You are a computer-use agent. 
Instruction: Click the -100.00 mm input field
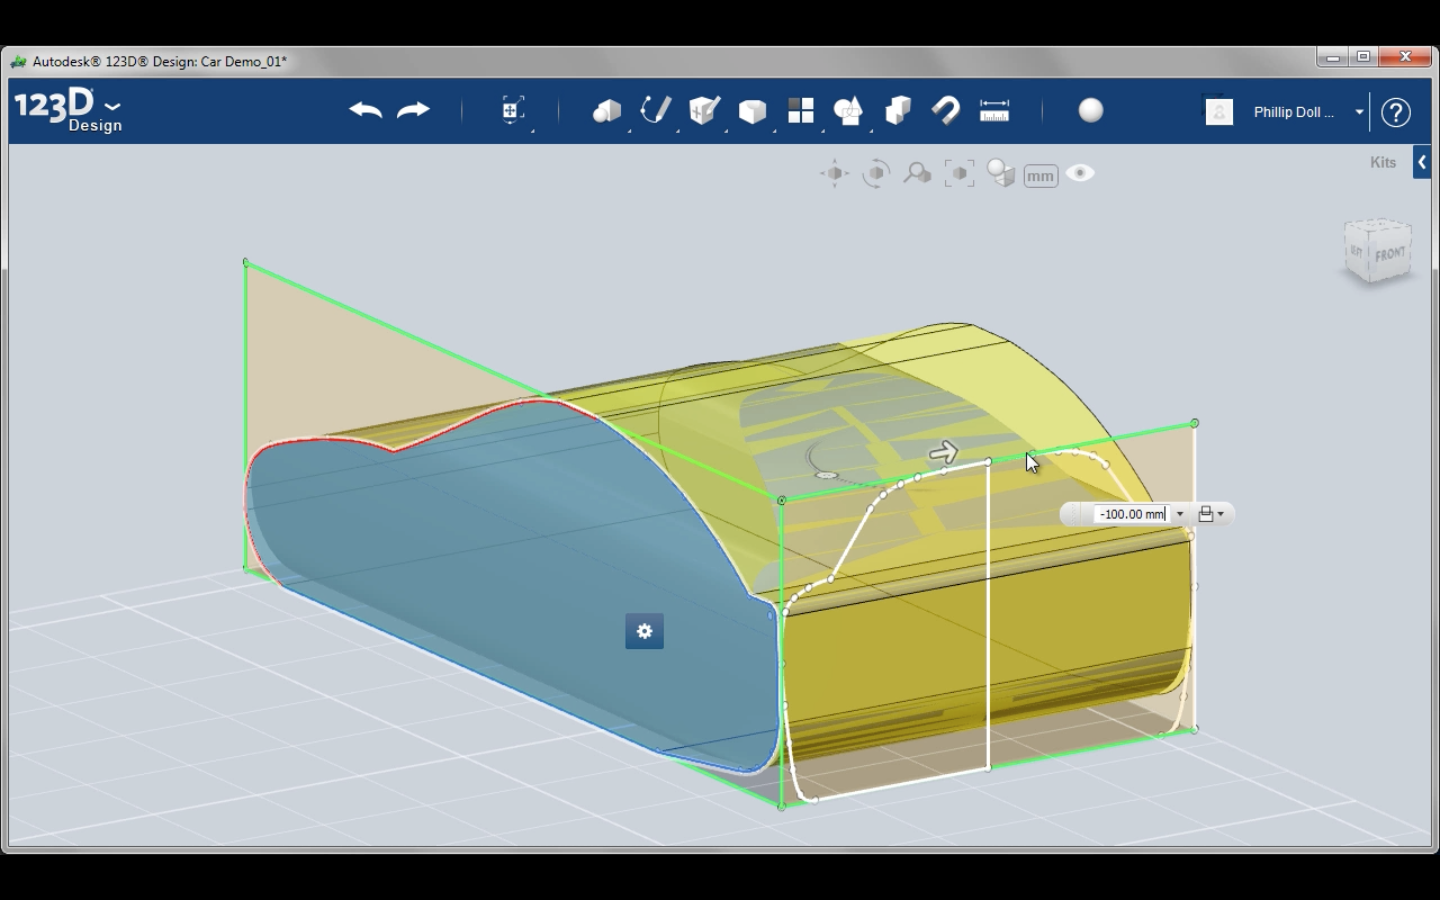pyautogui.click(x=1130, y=513)
